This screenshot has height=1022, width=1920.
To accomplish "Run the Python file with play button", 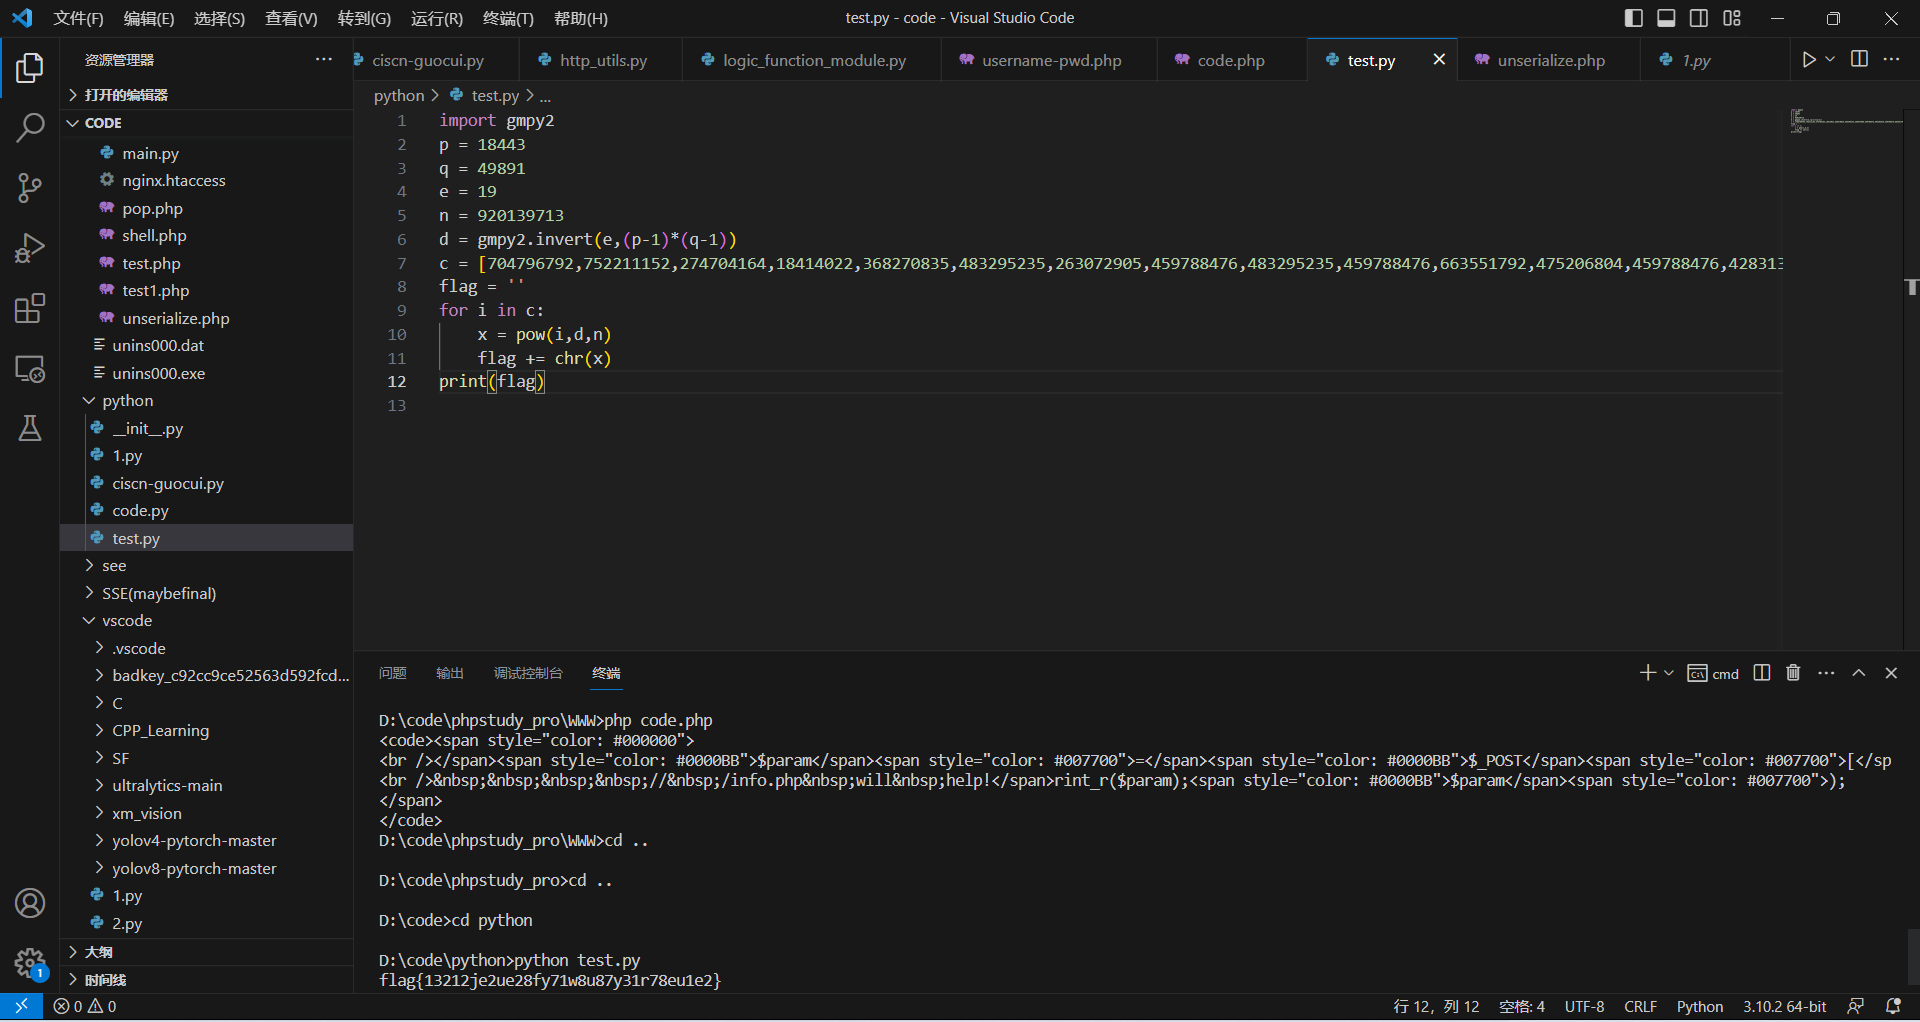I will 1808,60.
